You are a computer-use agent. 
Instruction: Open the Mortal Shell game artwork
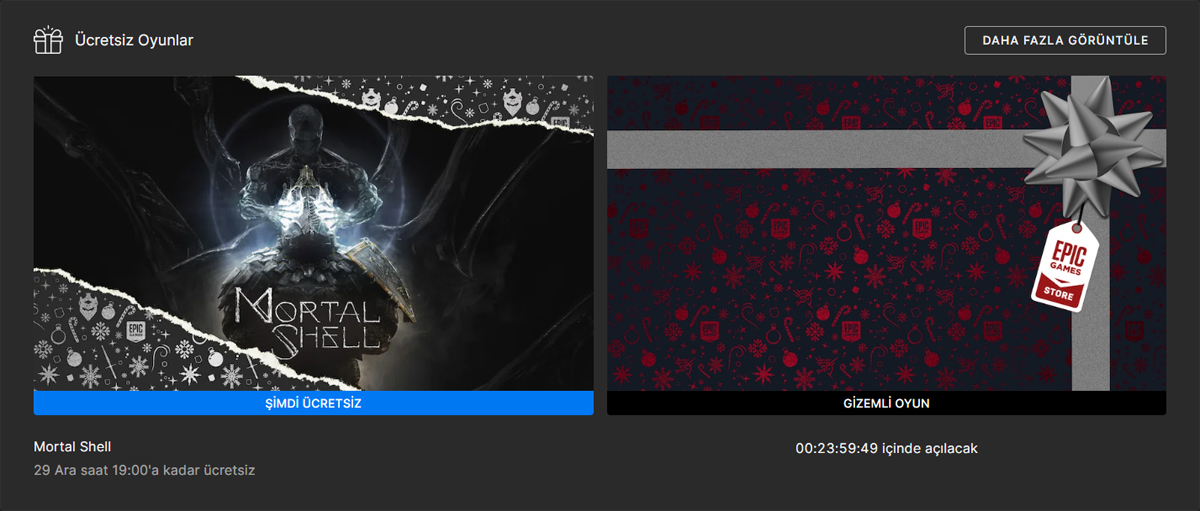[313, 233]
